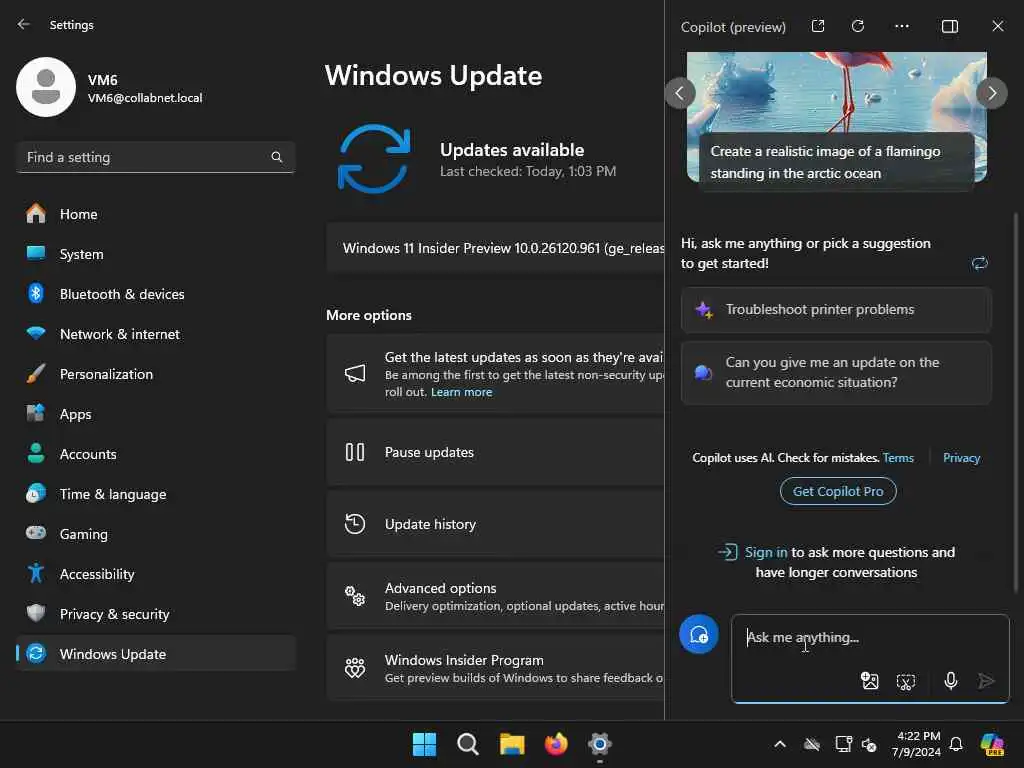Add an image to Copilot prompt
Viewport: 1024px width, 768px height.
[869, 681]
